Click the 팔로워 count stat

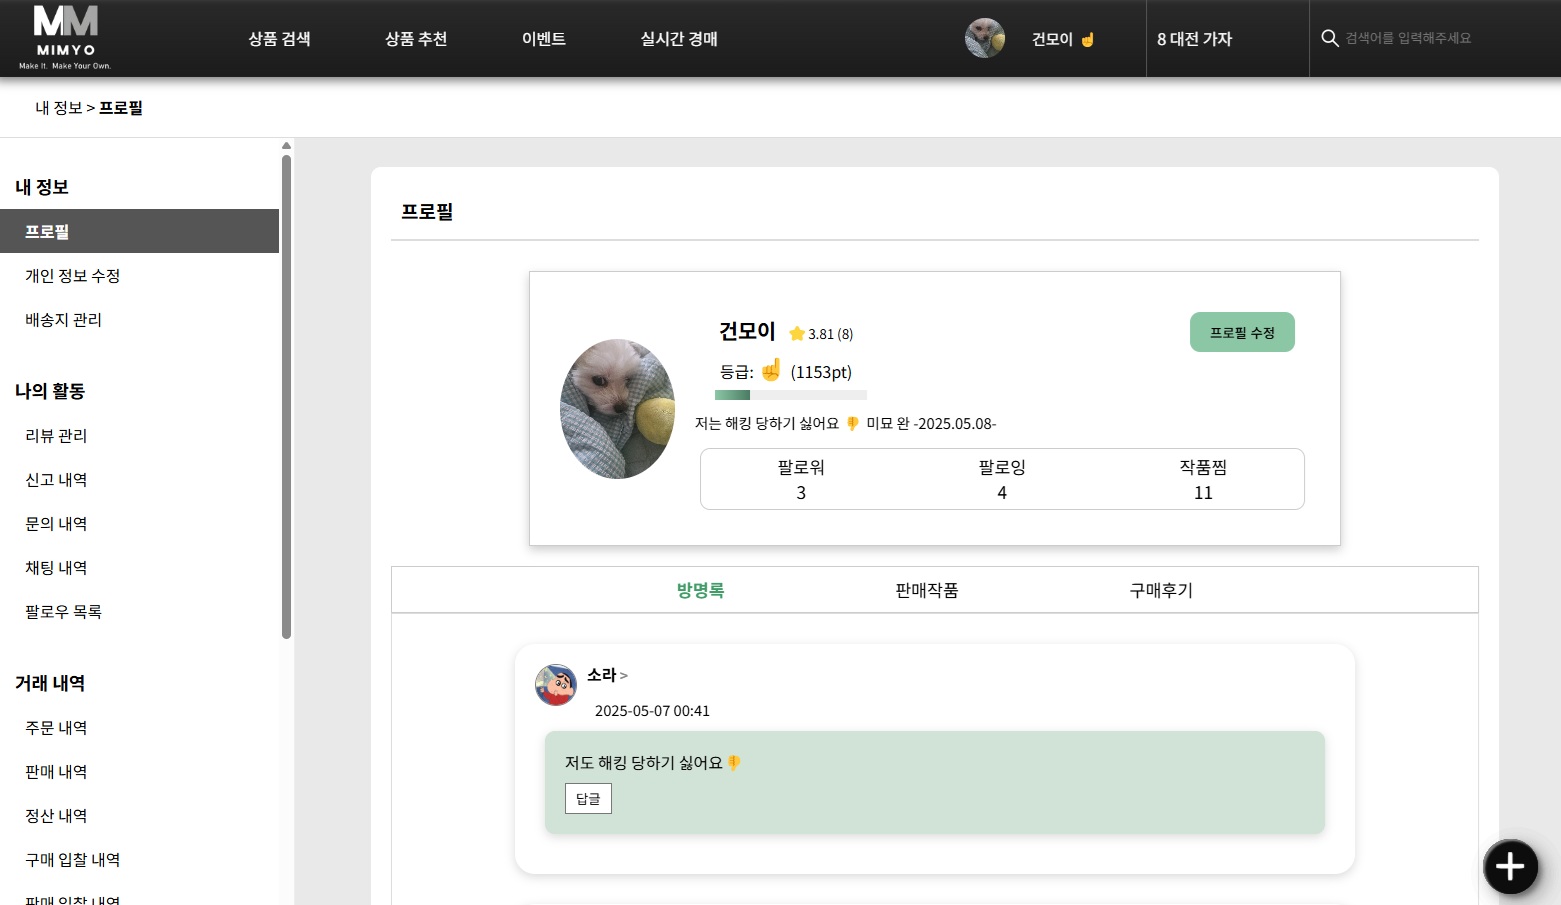[801, 479]
